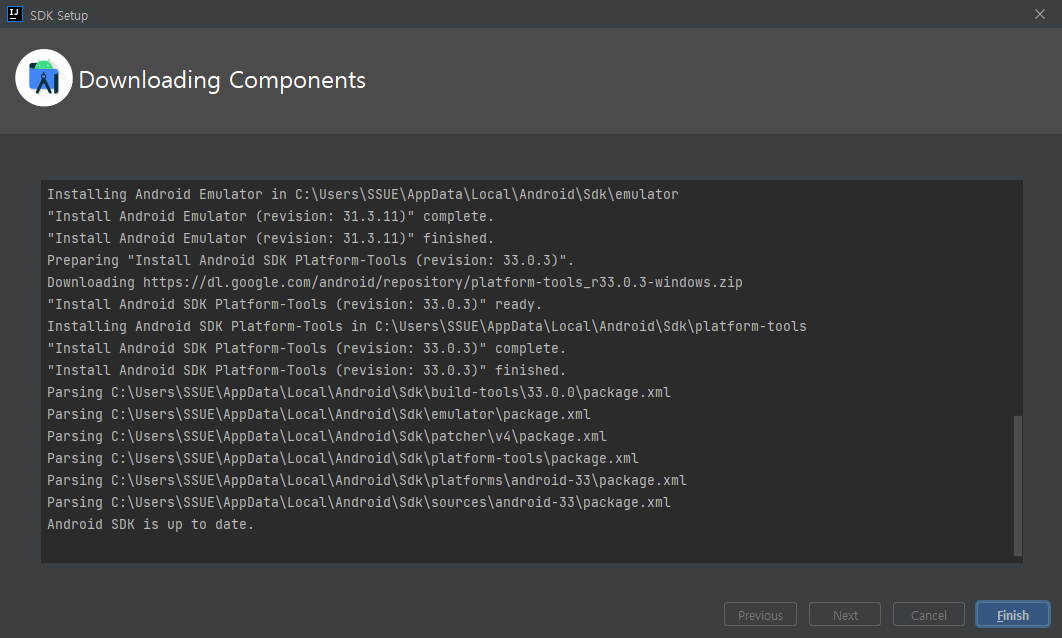This screenshot has width=1062, height=638.
Task: Click the 'Parsing ...Sdk\emulator\package.xml' line
Action: pyautogui.click(x=318, y=414)
